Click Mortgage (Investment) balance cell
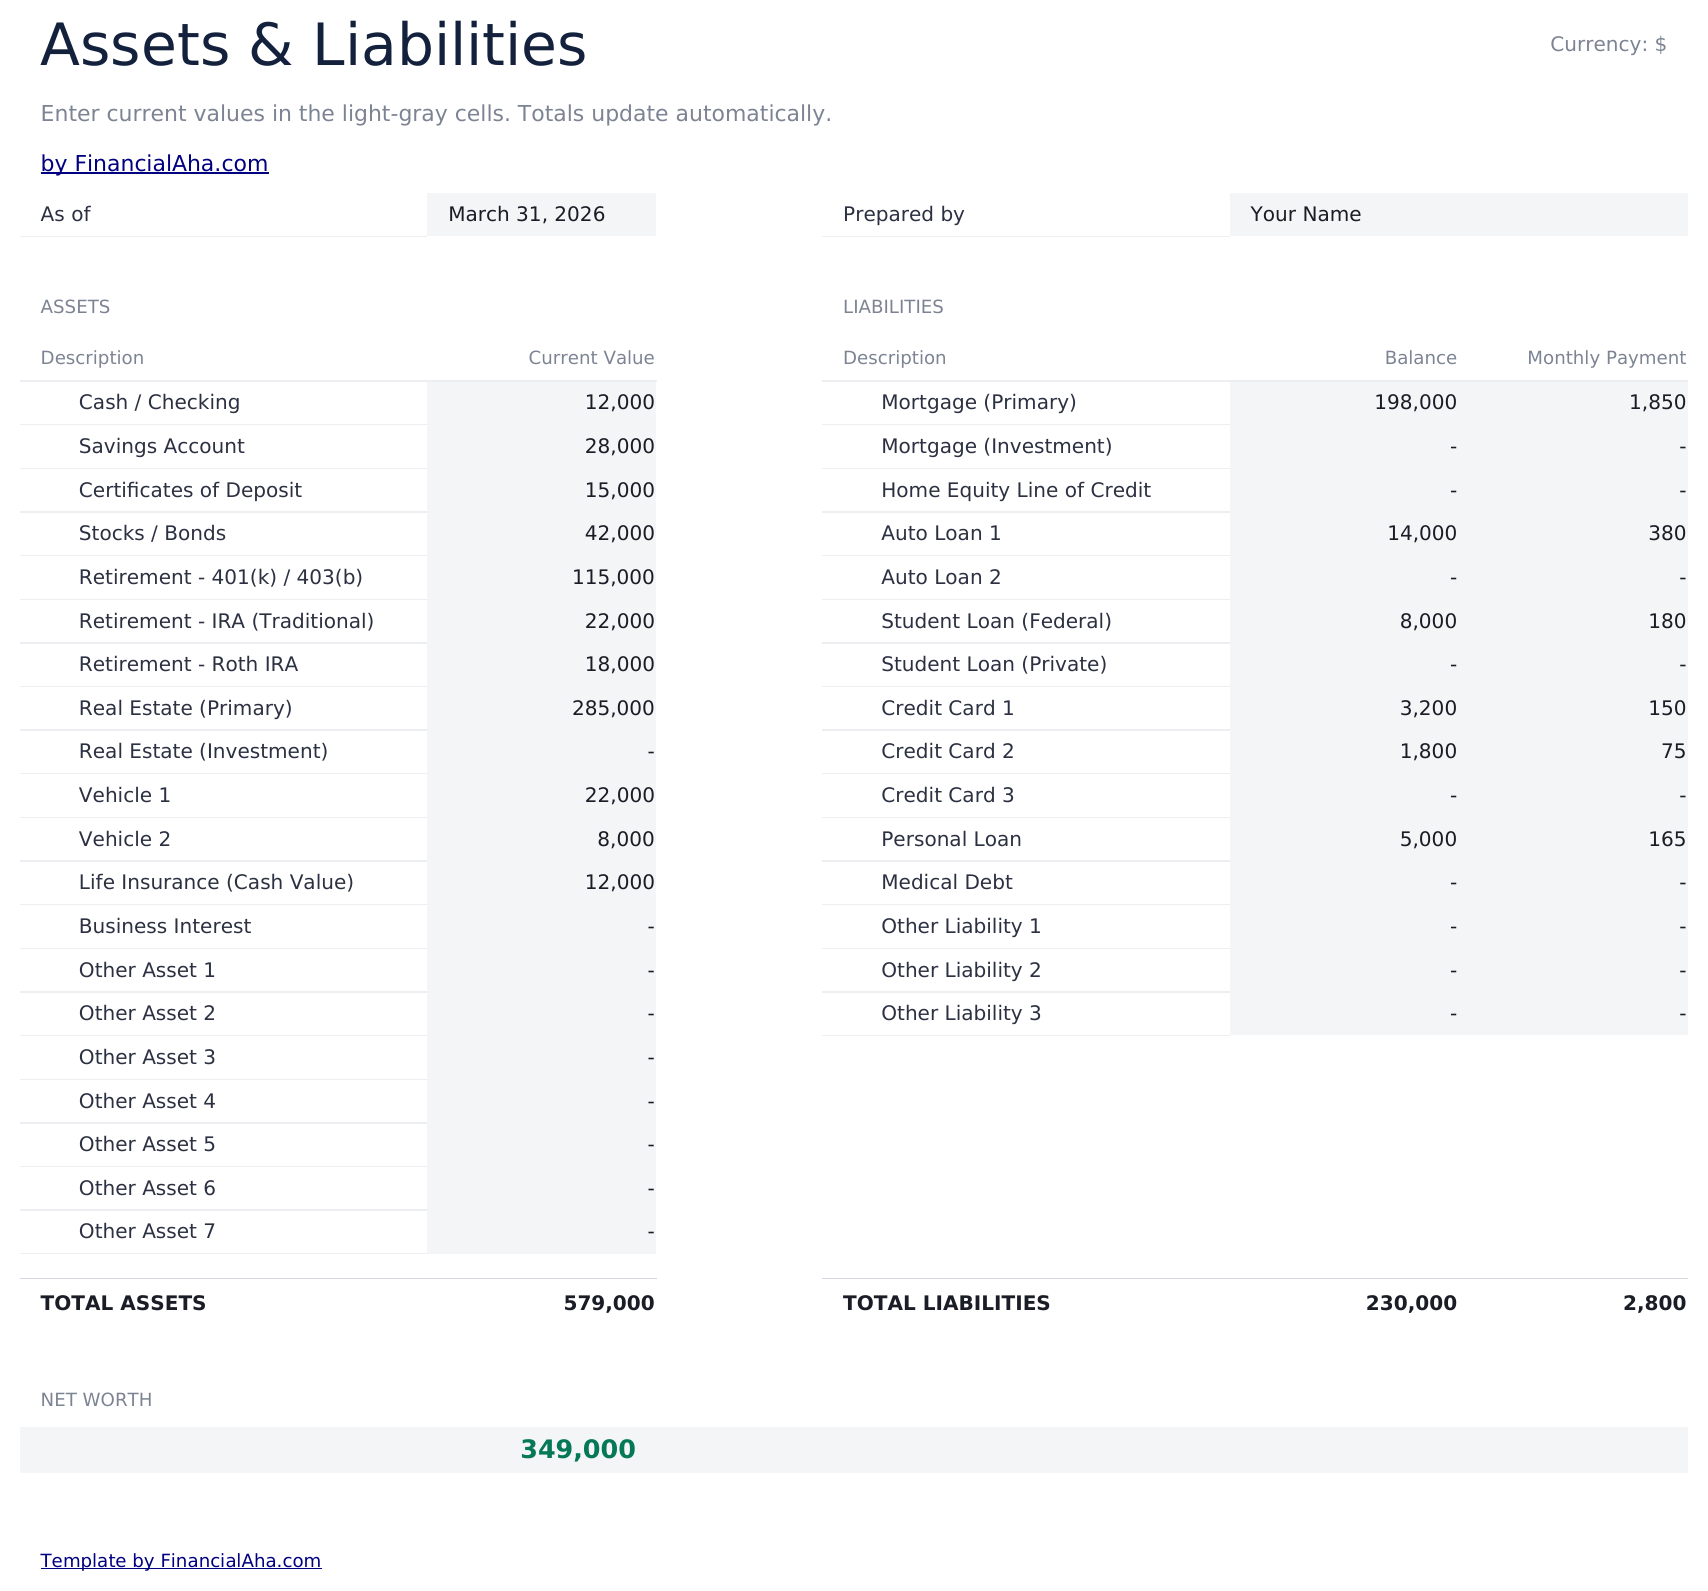Image resolution: width=1708 pixels, height=1591 pixels. (1344, 446)
